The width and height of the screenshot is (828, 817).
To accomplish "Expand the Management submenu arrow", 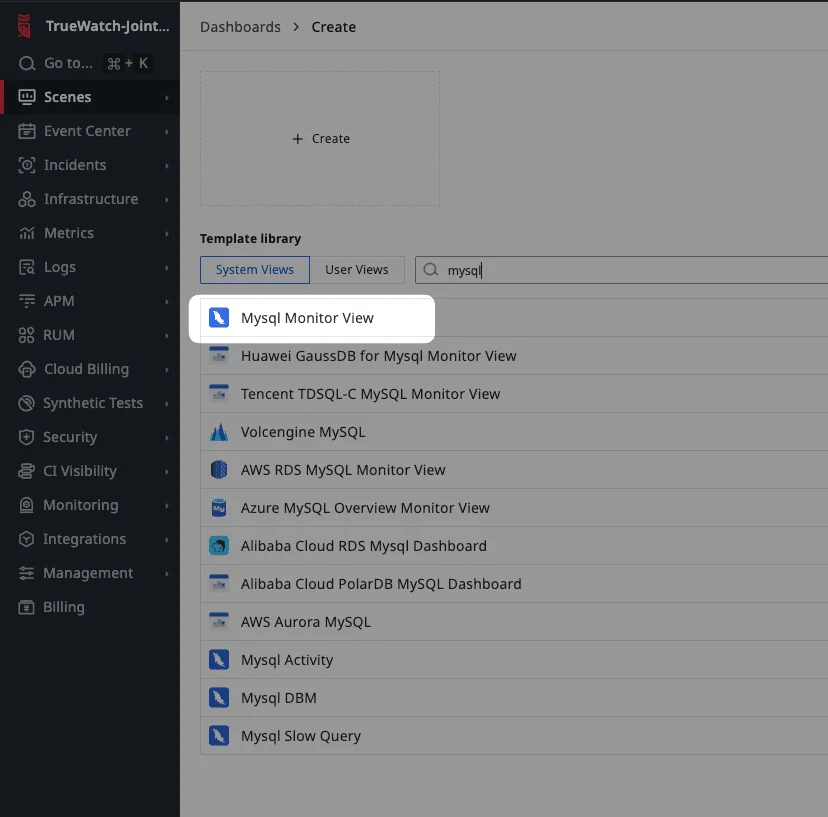I will point(167,574).
